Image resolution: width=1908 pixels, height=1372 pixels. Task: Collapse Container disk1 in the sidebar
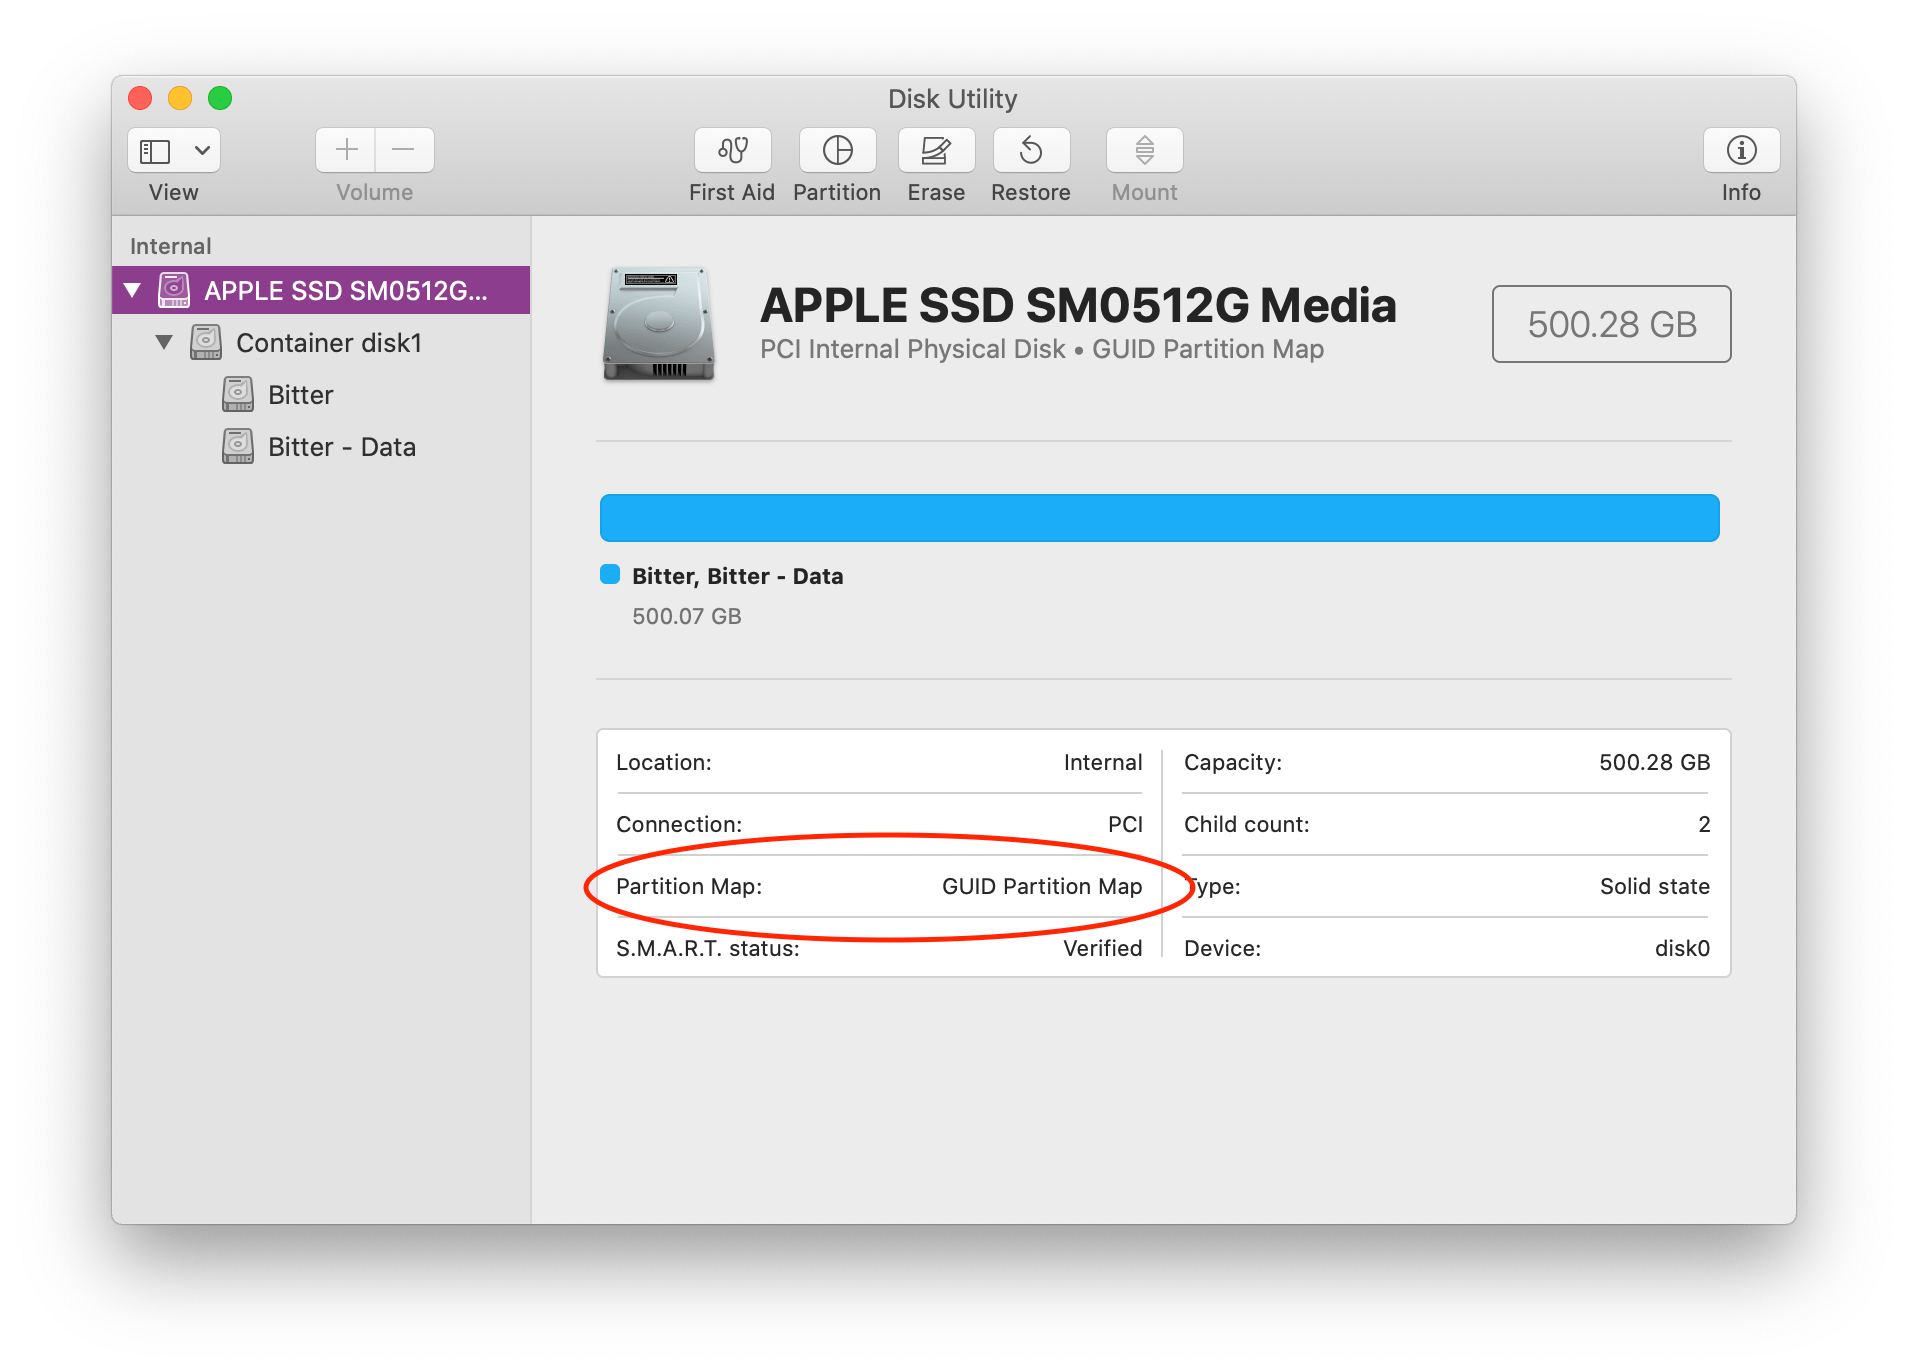165,342
